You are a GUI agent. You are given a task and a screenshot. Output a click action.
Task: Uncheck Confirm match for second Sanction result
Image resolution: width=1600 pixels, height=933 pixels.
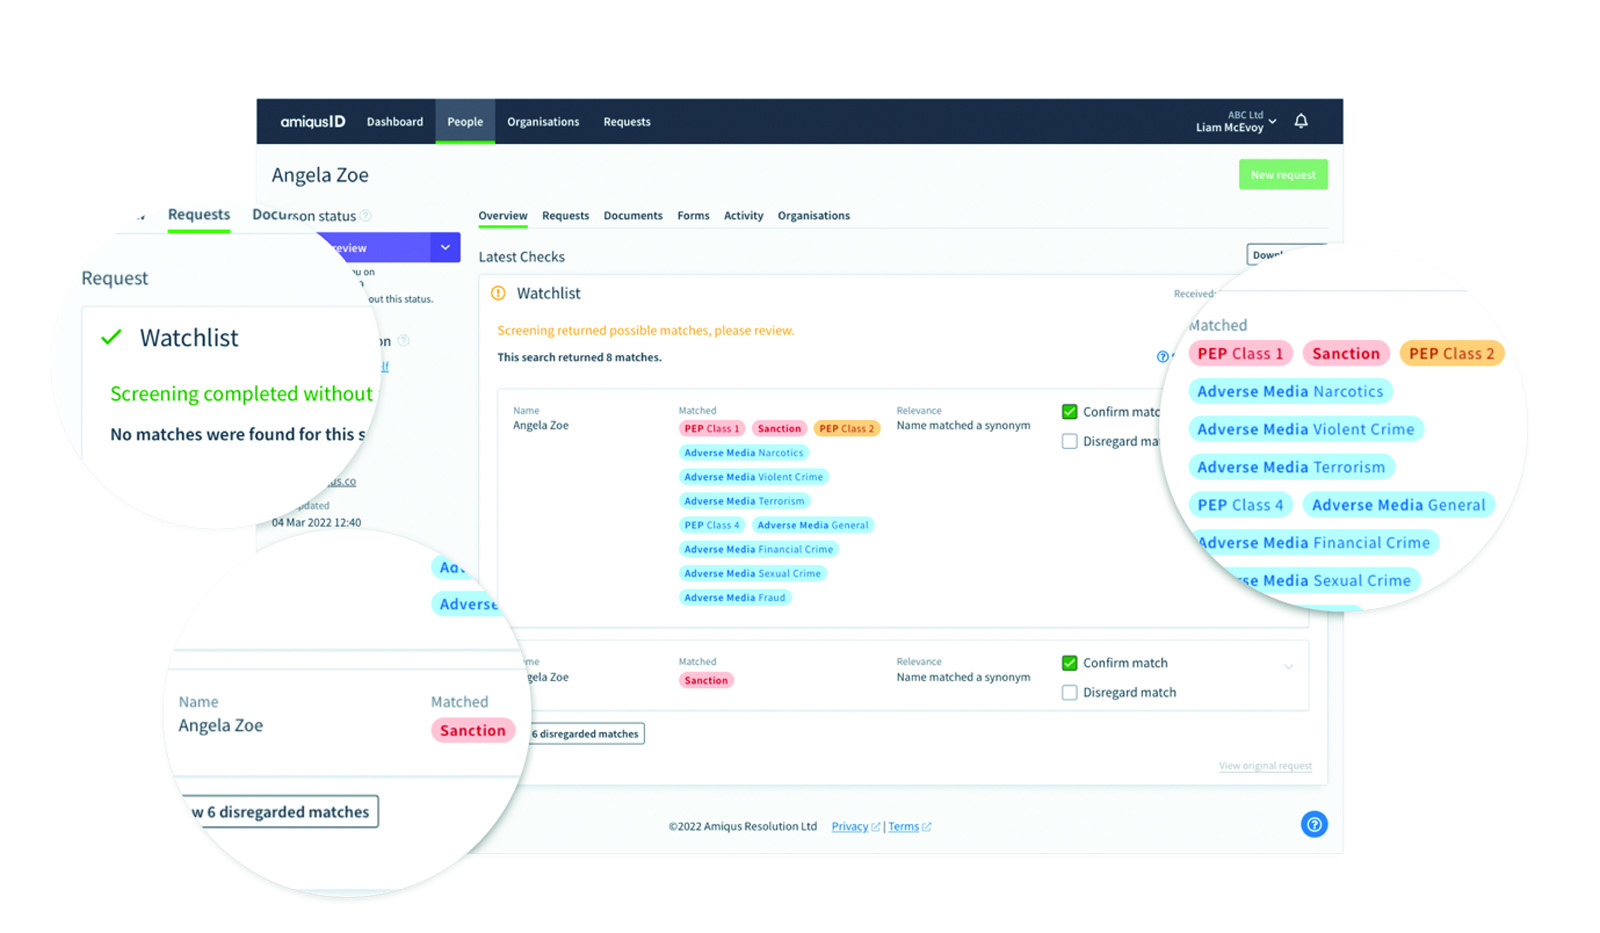(x=1069, y=663)
